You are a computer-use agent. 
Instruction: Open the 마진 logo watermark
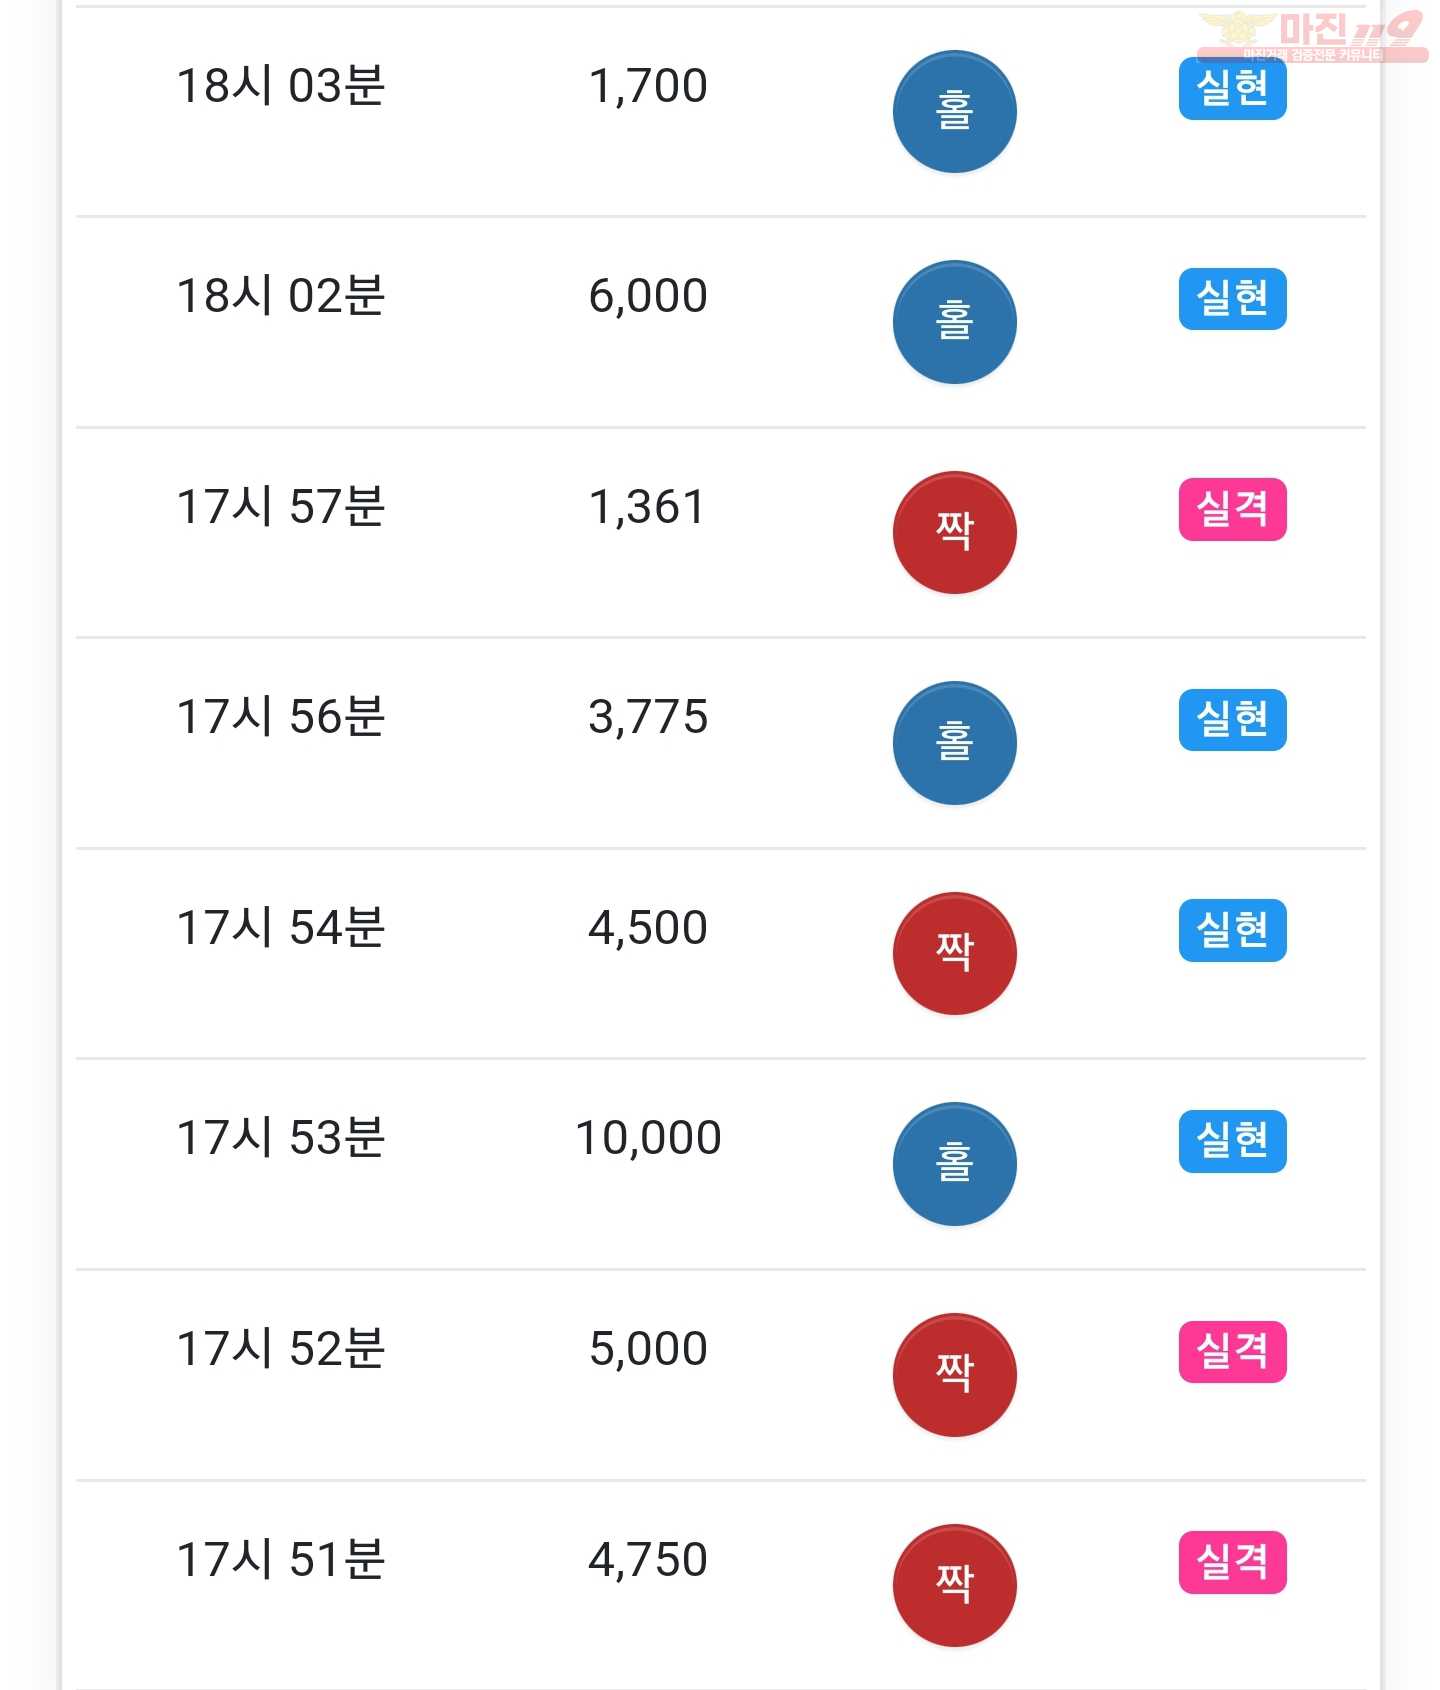(1312, 36)
